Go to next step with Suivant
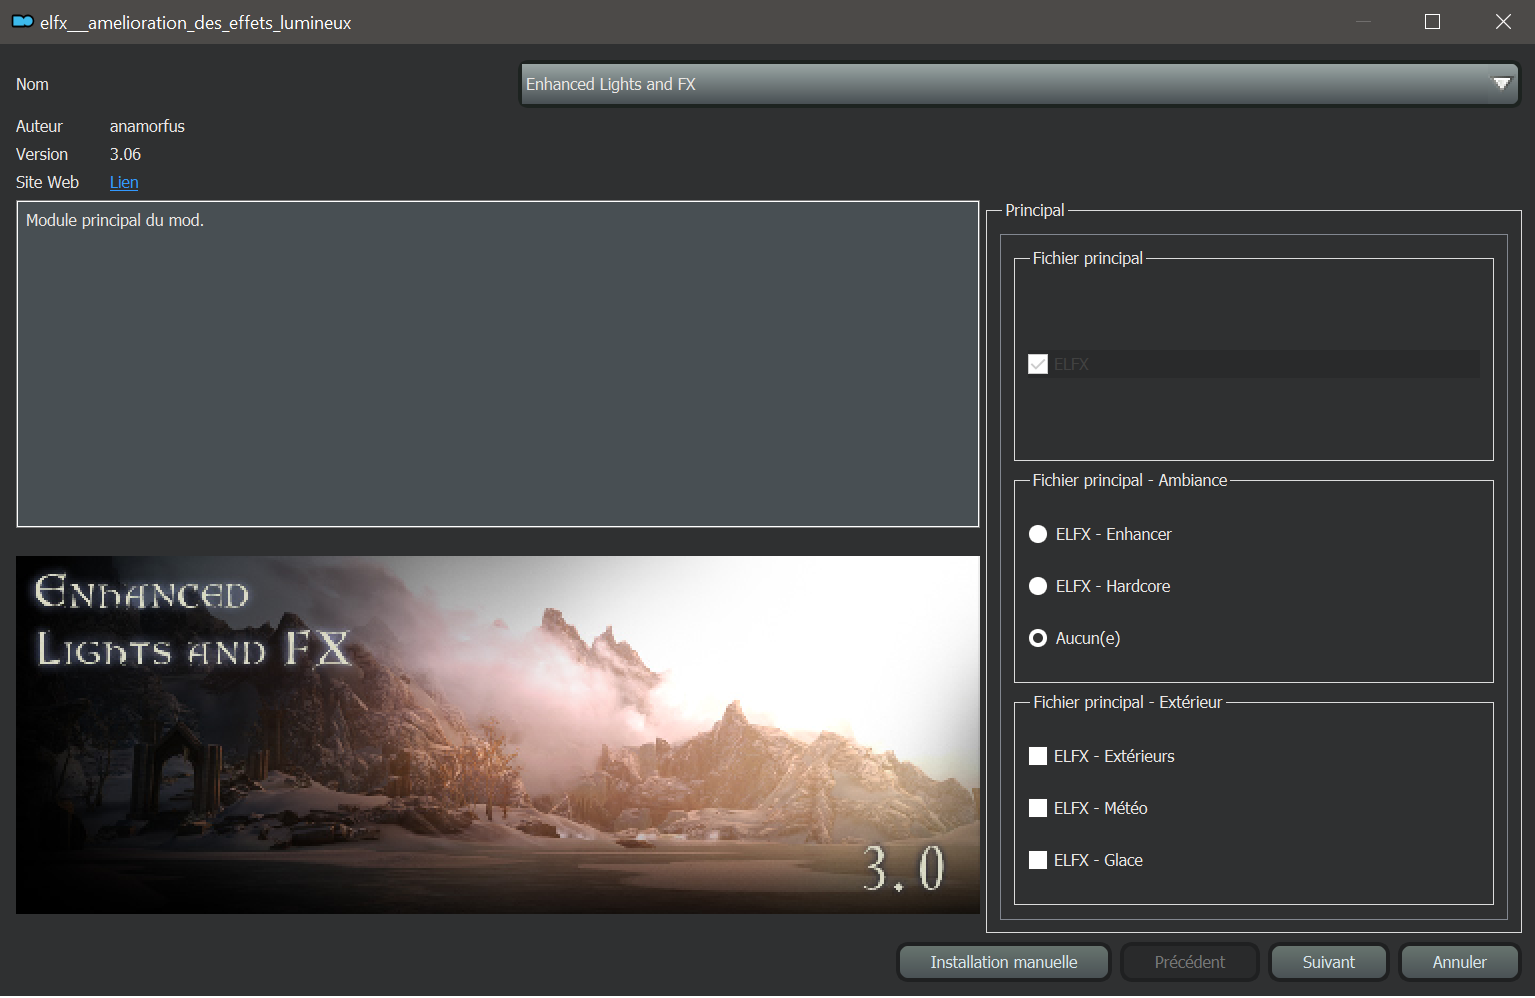The image size is (1535, 998). (x=1328, y=962)
